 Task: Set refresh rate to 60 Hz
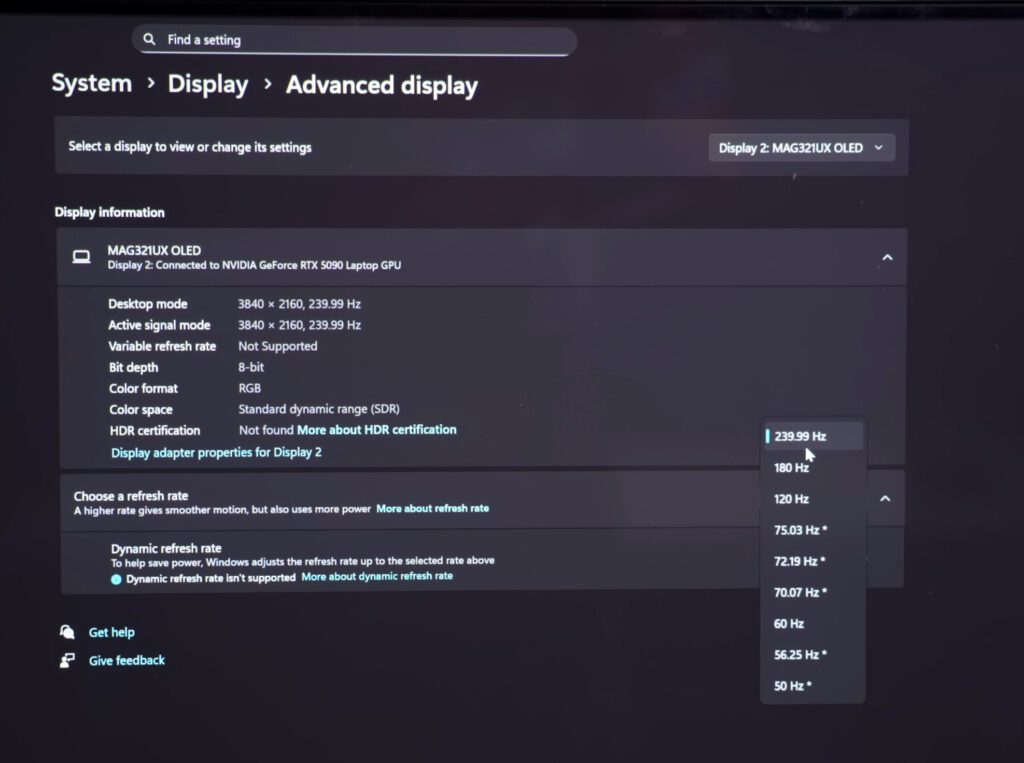[x=789, y=623]
